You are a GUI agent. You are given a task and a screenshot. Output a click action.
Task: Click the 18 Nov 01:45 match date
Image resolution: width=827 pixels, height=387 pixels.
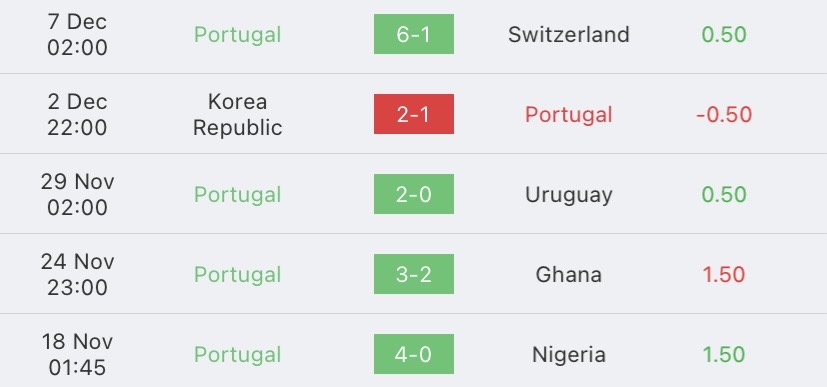tap(77, 355)
